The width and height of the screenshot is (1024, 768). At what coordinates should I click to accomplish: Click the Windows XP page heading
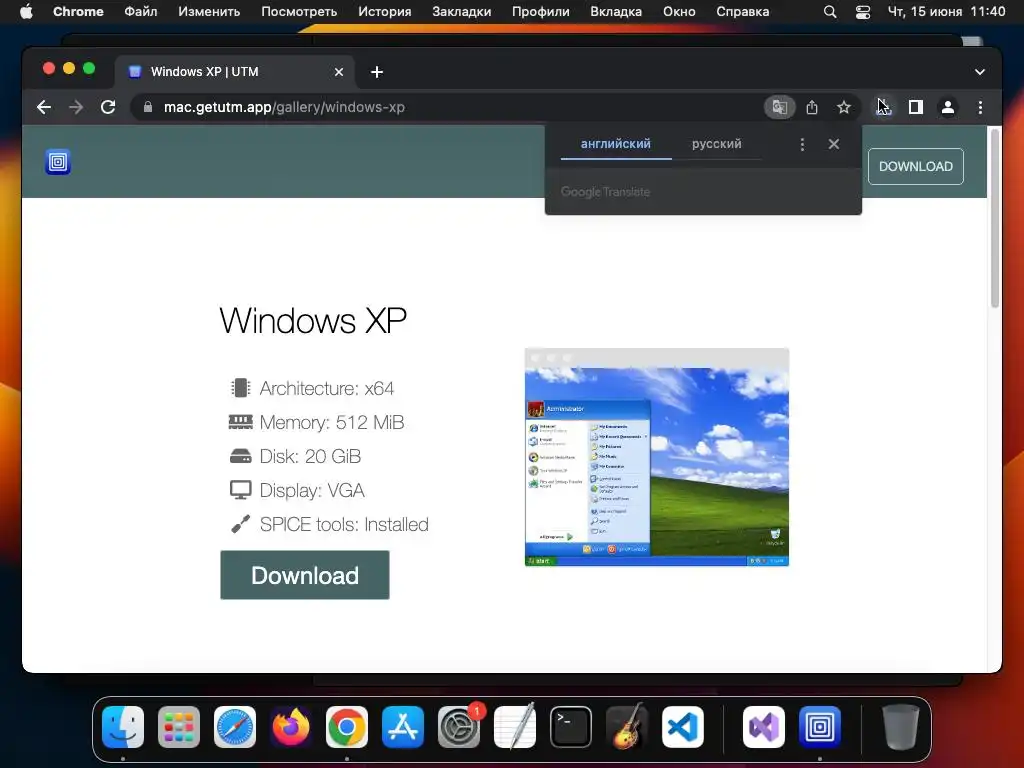(x=313, y=321)
